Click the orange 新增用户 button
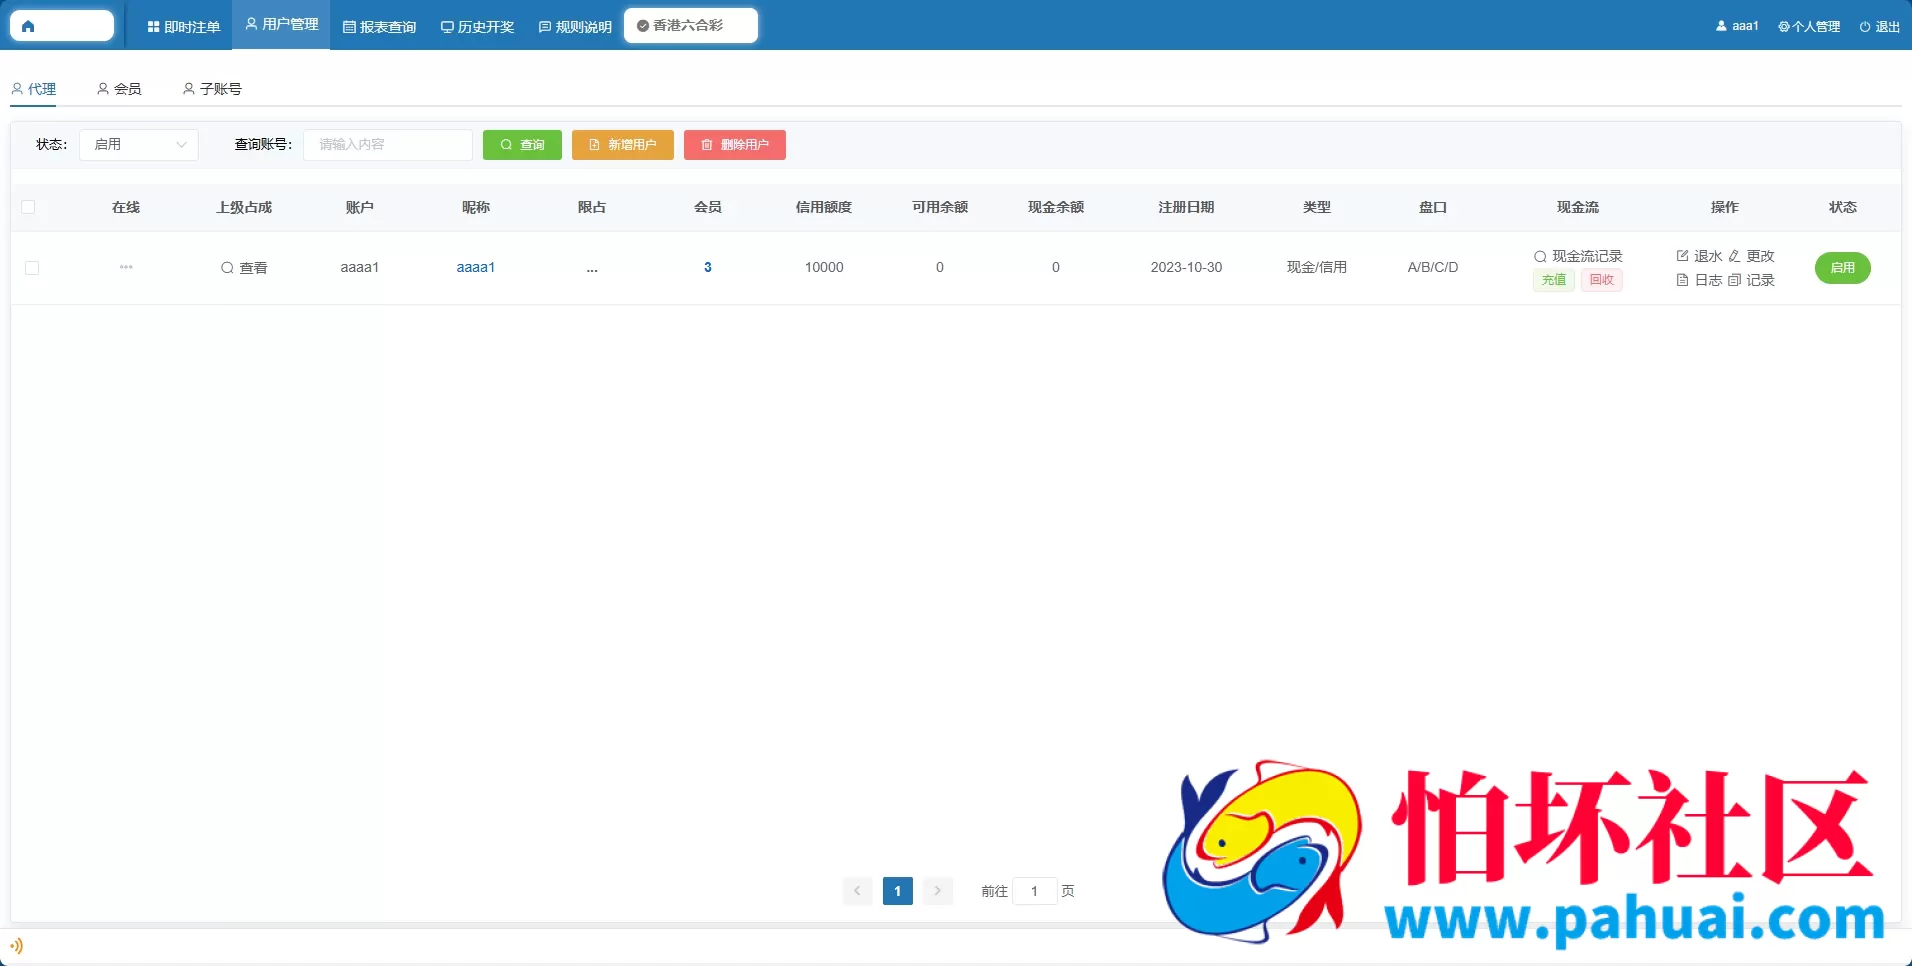 623,145
